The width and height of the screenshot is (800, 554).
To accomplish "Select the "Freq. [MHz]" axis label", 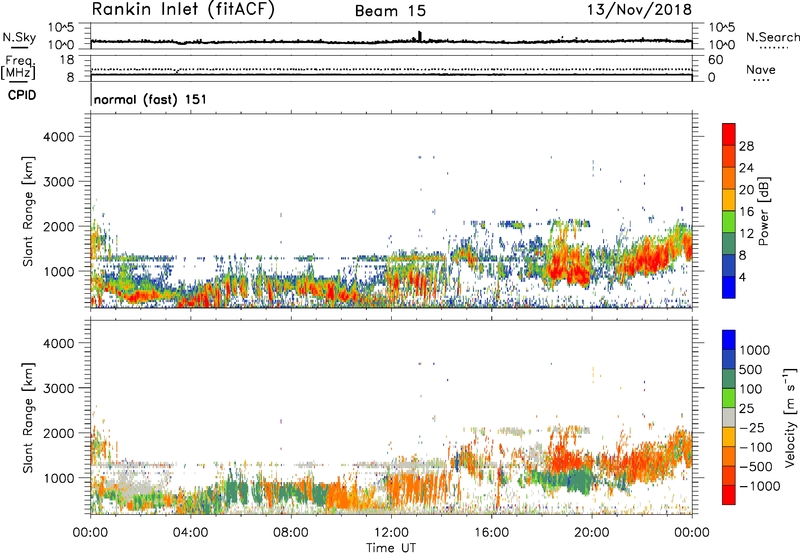I will [x=19, y=68].
